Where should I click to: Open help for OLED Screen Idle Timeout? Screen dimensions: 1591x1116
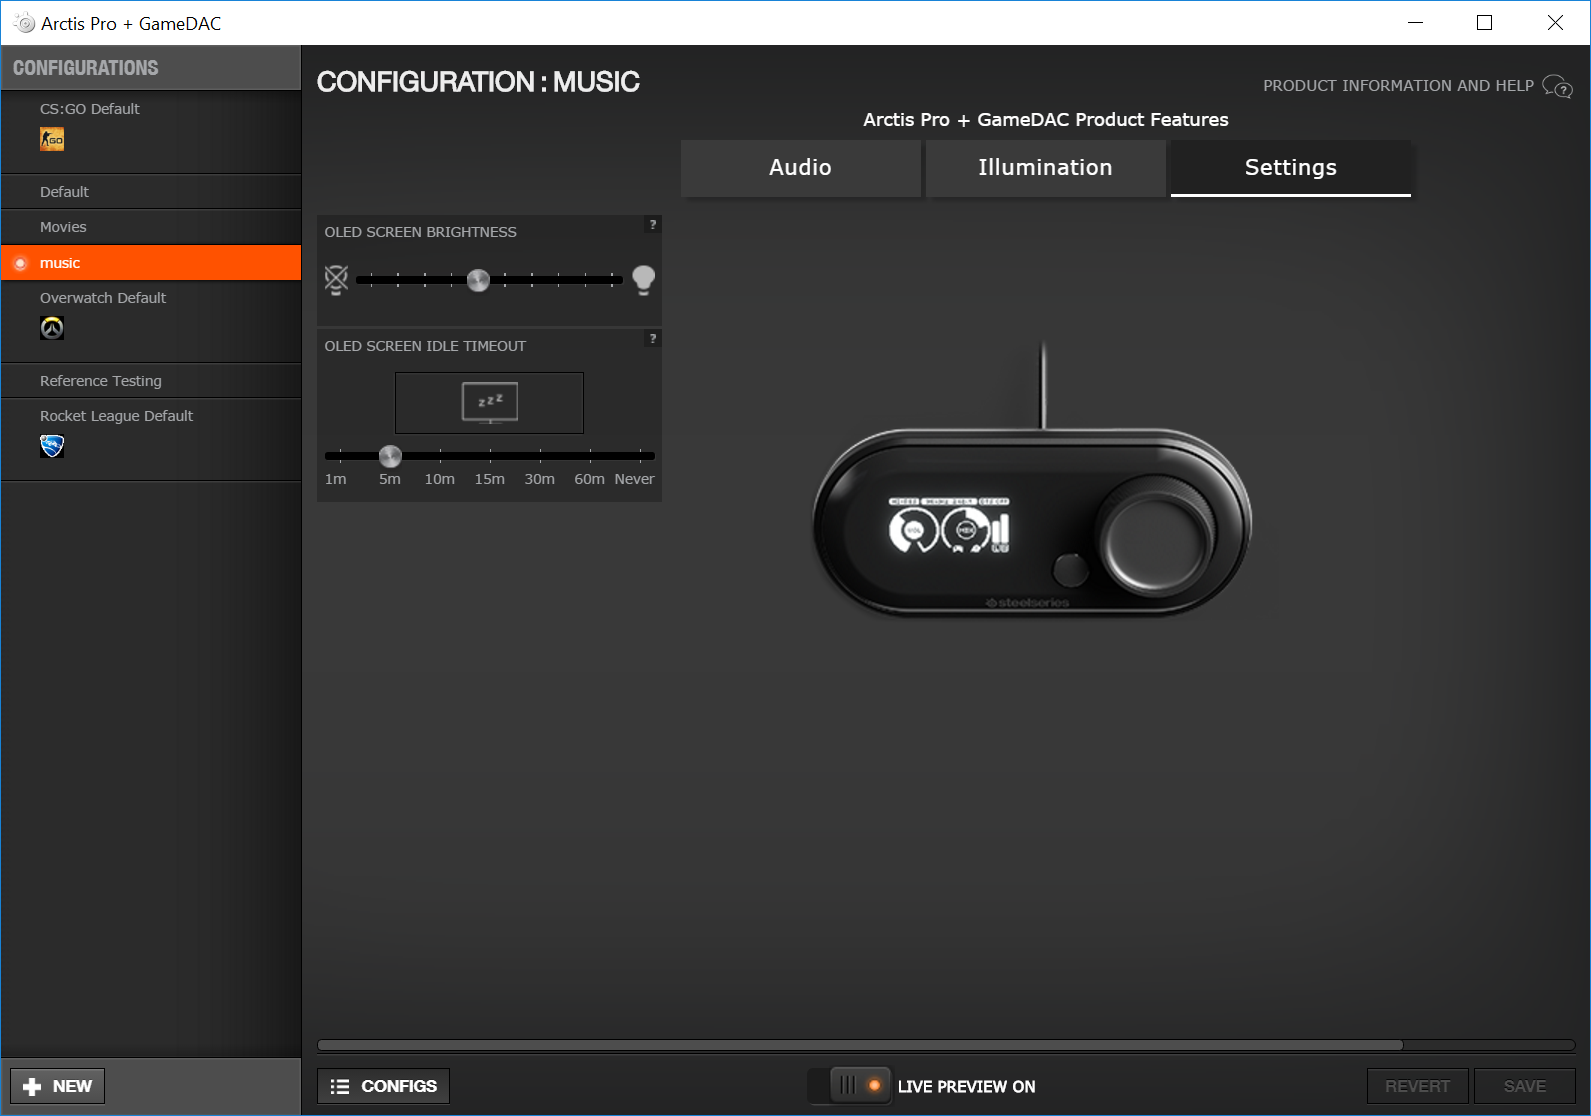point(653,339)
